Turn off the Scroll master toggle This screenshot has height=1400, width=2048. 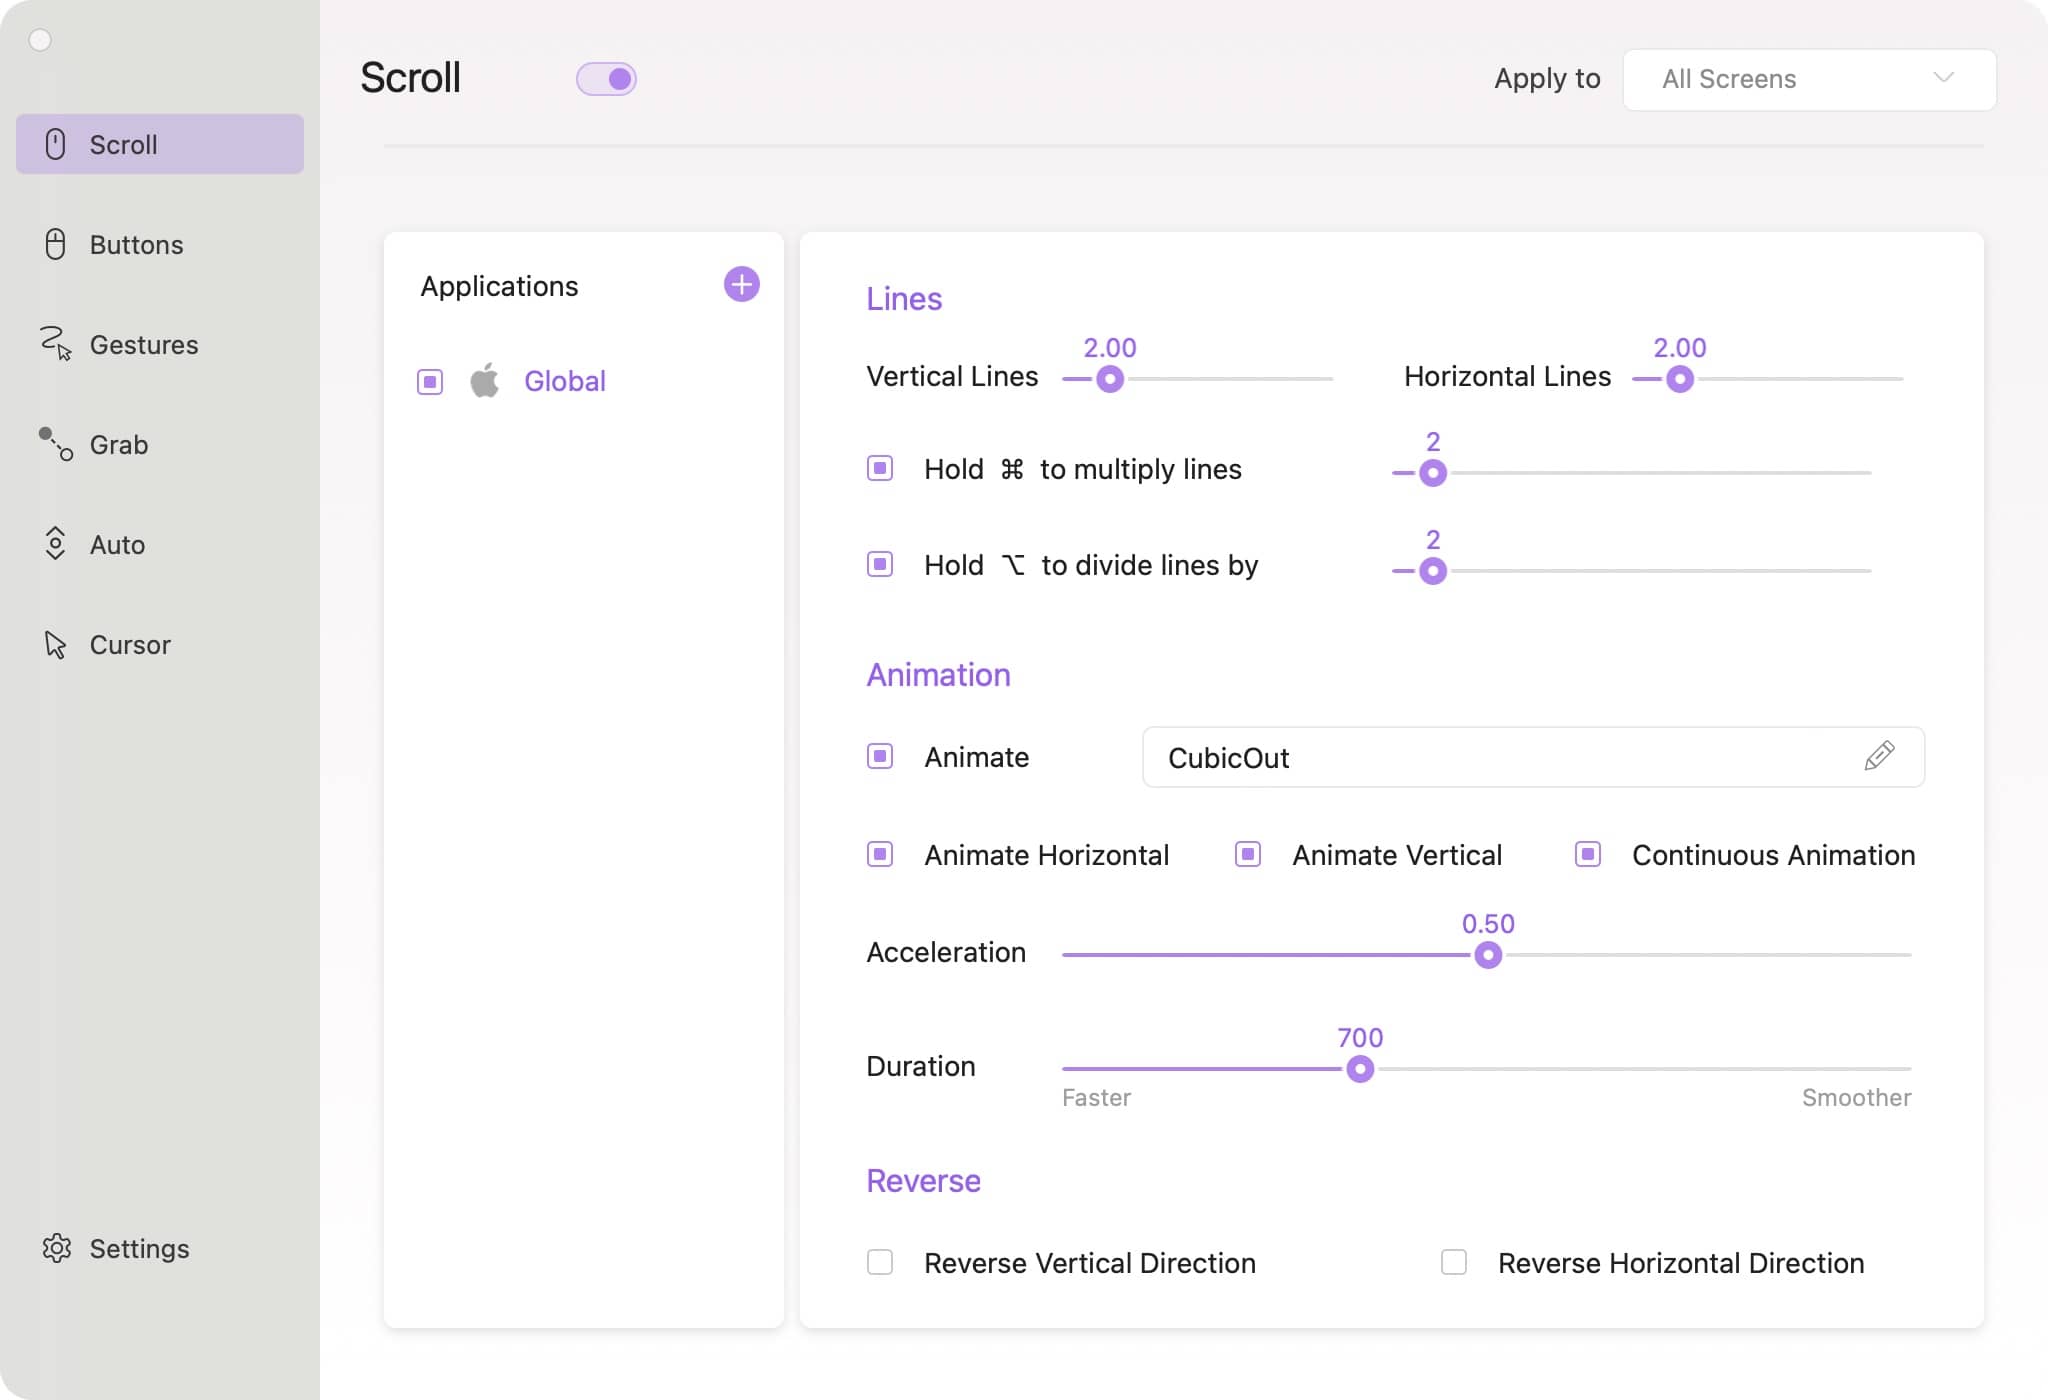pos(606,79)
